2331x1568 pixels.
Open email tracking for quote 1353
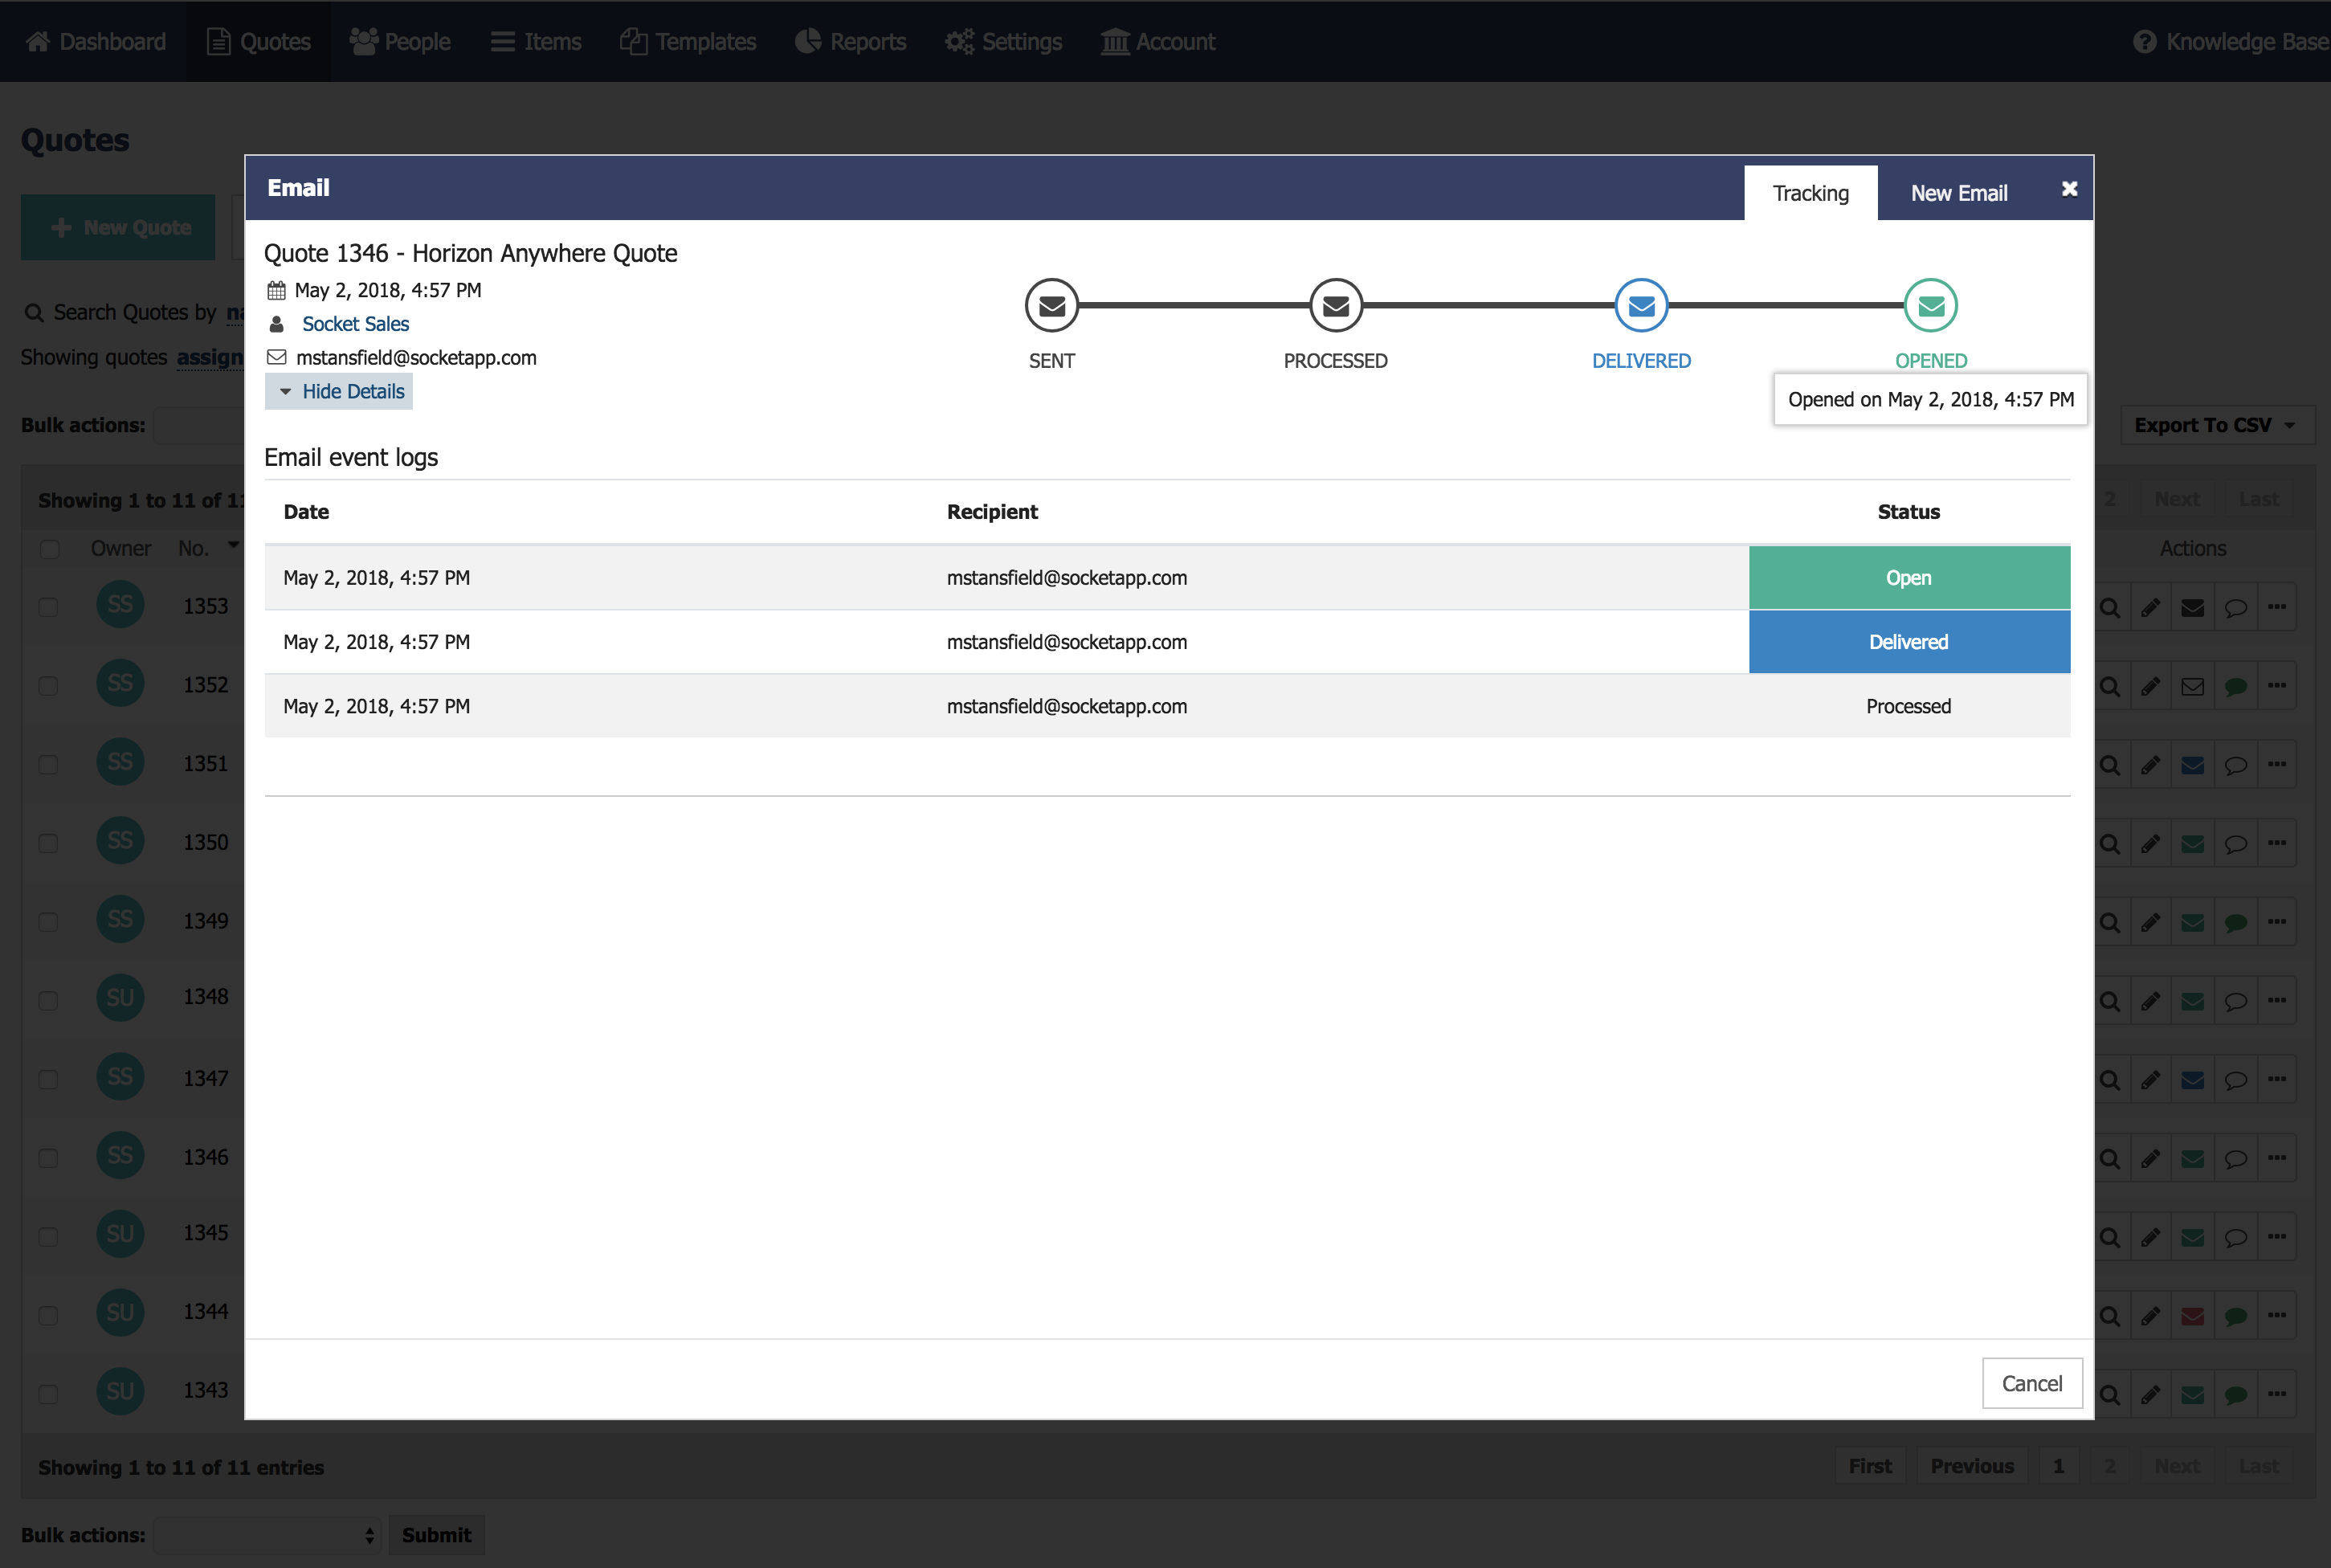click(2193, 607)
